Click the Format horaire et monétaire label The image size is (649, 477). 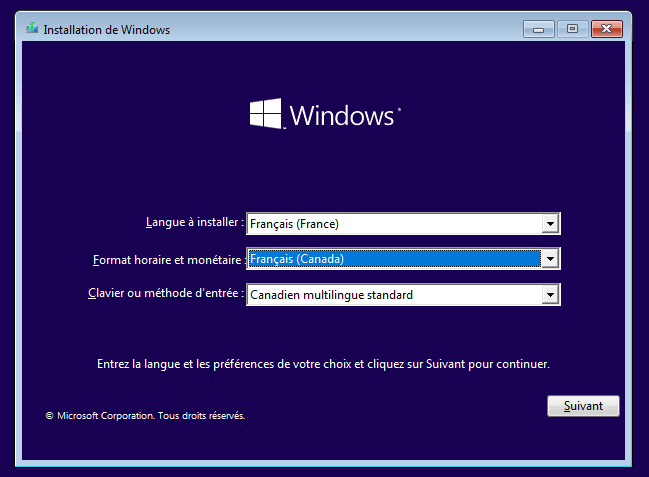pos(169,260)
